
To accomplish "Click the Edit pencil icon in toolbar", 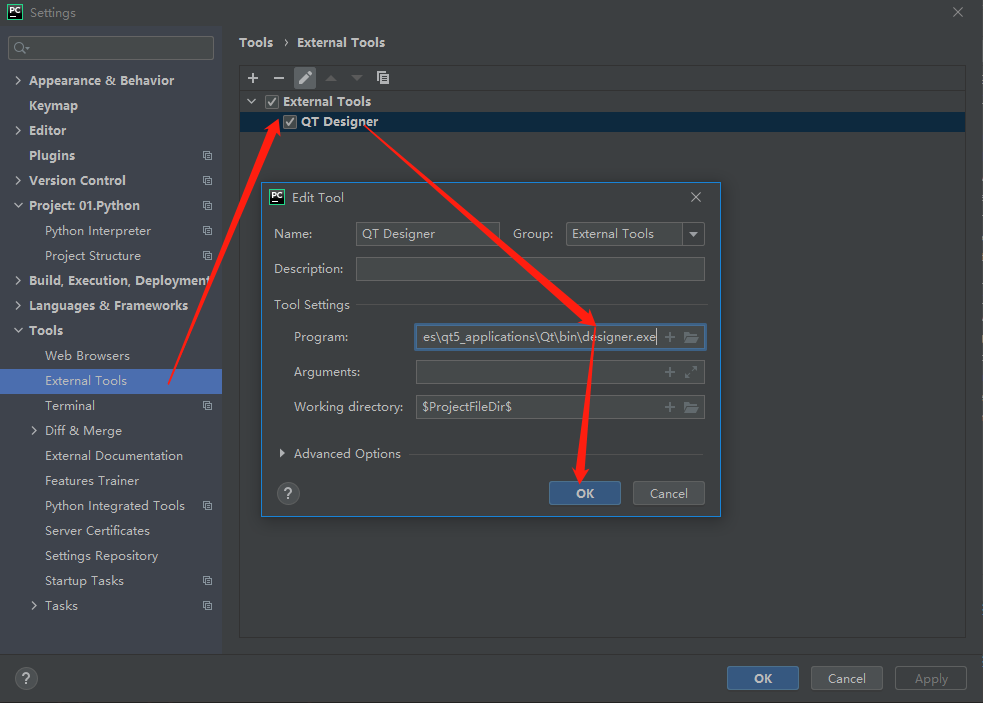I will [305, 78].
